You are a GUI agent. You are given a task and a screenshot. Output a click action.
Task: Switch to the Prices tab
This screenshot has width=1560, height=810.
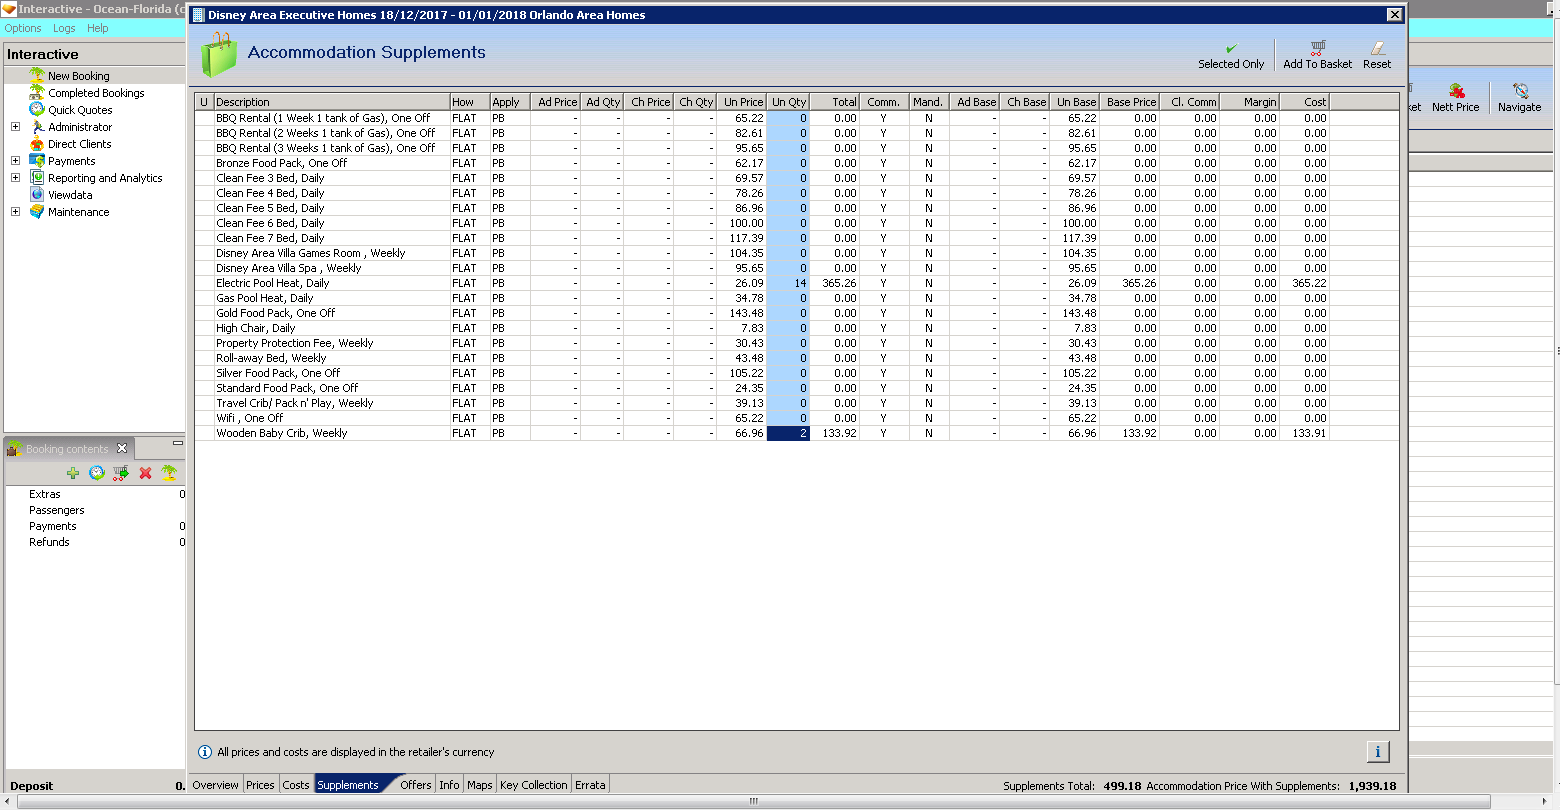(x=260, y=785)
